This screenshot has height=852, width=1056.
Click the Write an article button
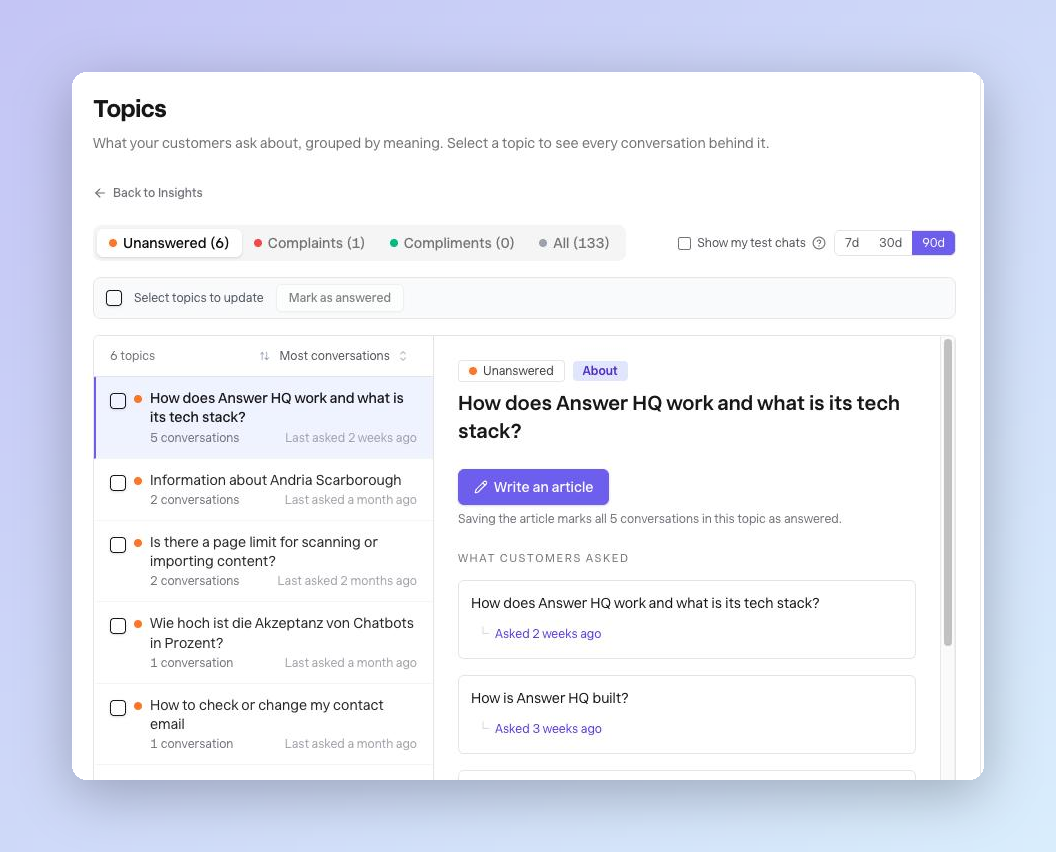(533, 487)
